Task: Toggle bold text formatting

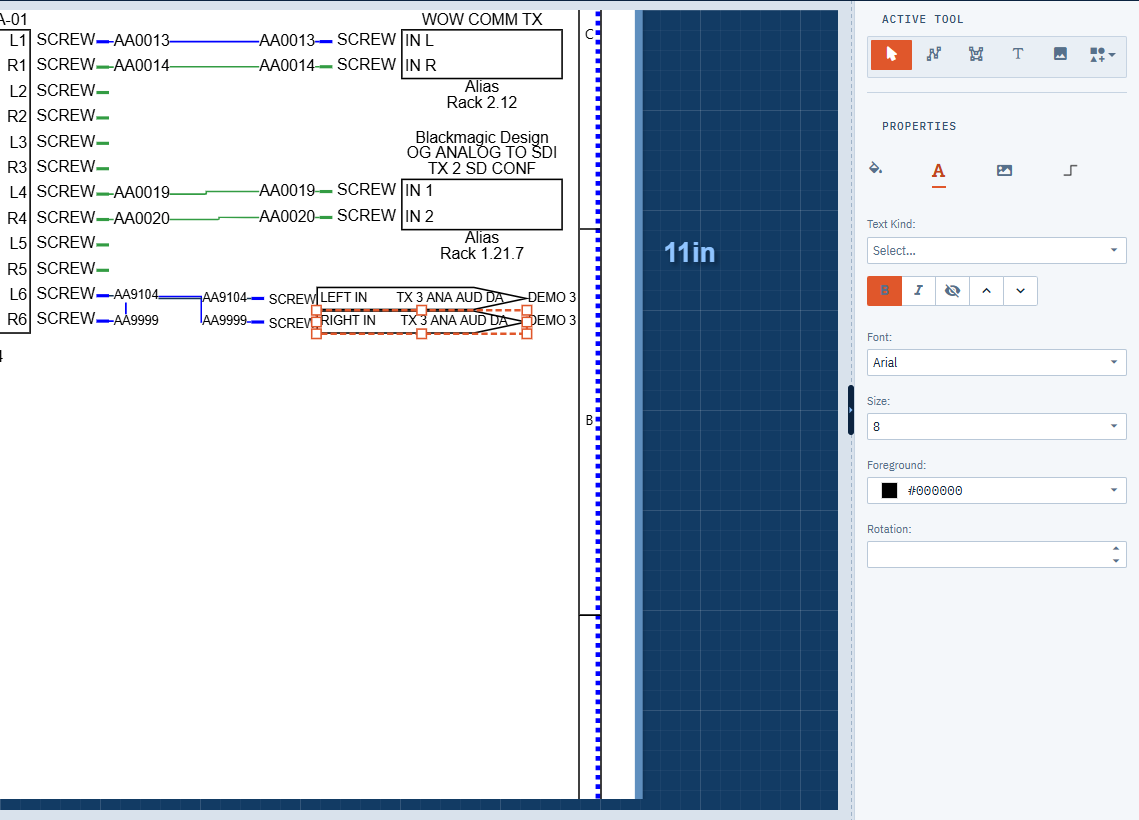Action: coord(884,291)
